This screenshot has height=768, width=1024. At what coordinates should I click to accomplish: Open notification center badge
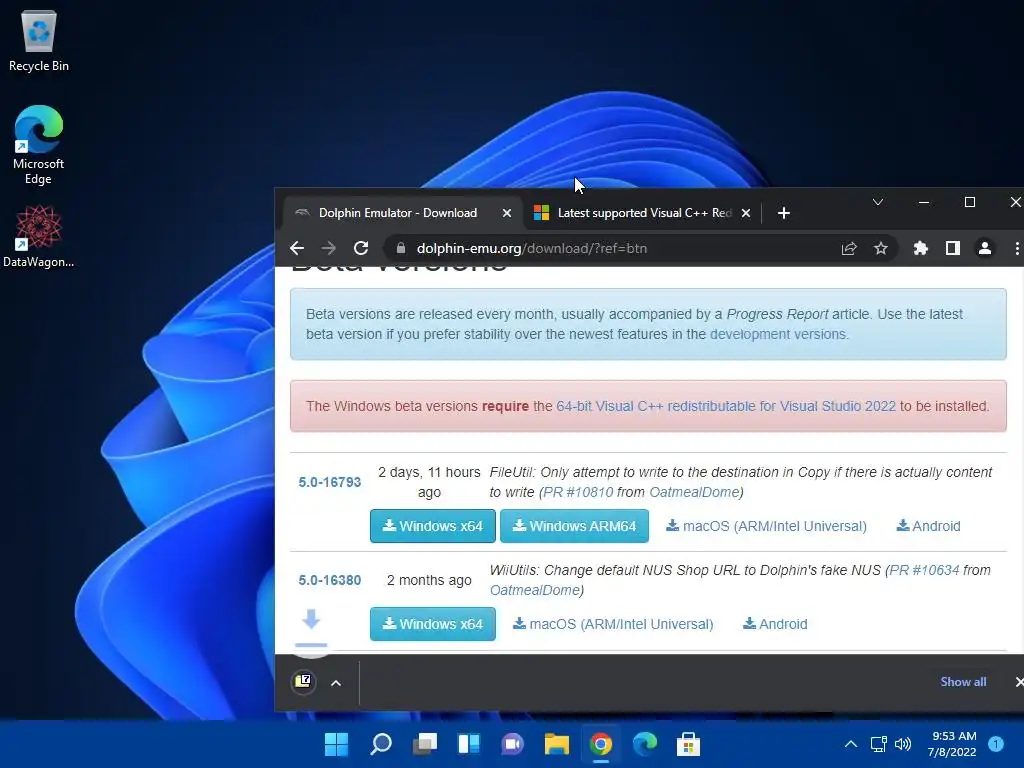coord(996,743)
